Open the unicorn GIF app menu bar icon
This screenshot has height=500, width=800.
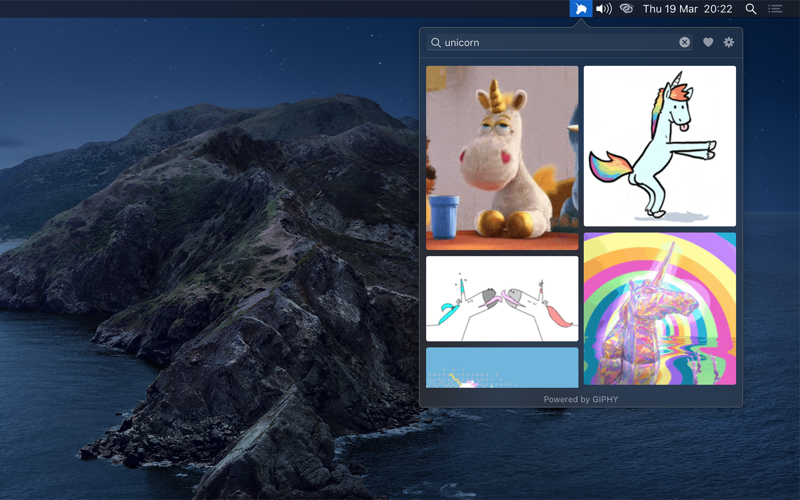pyautogui.click(x=581, y=9)
